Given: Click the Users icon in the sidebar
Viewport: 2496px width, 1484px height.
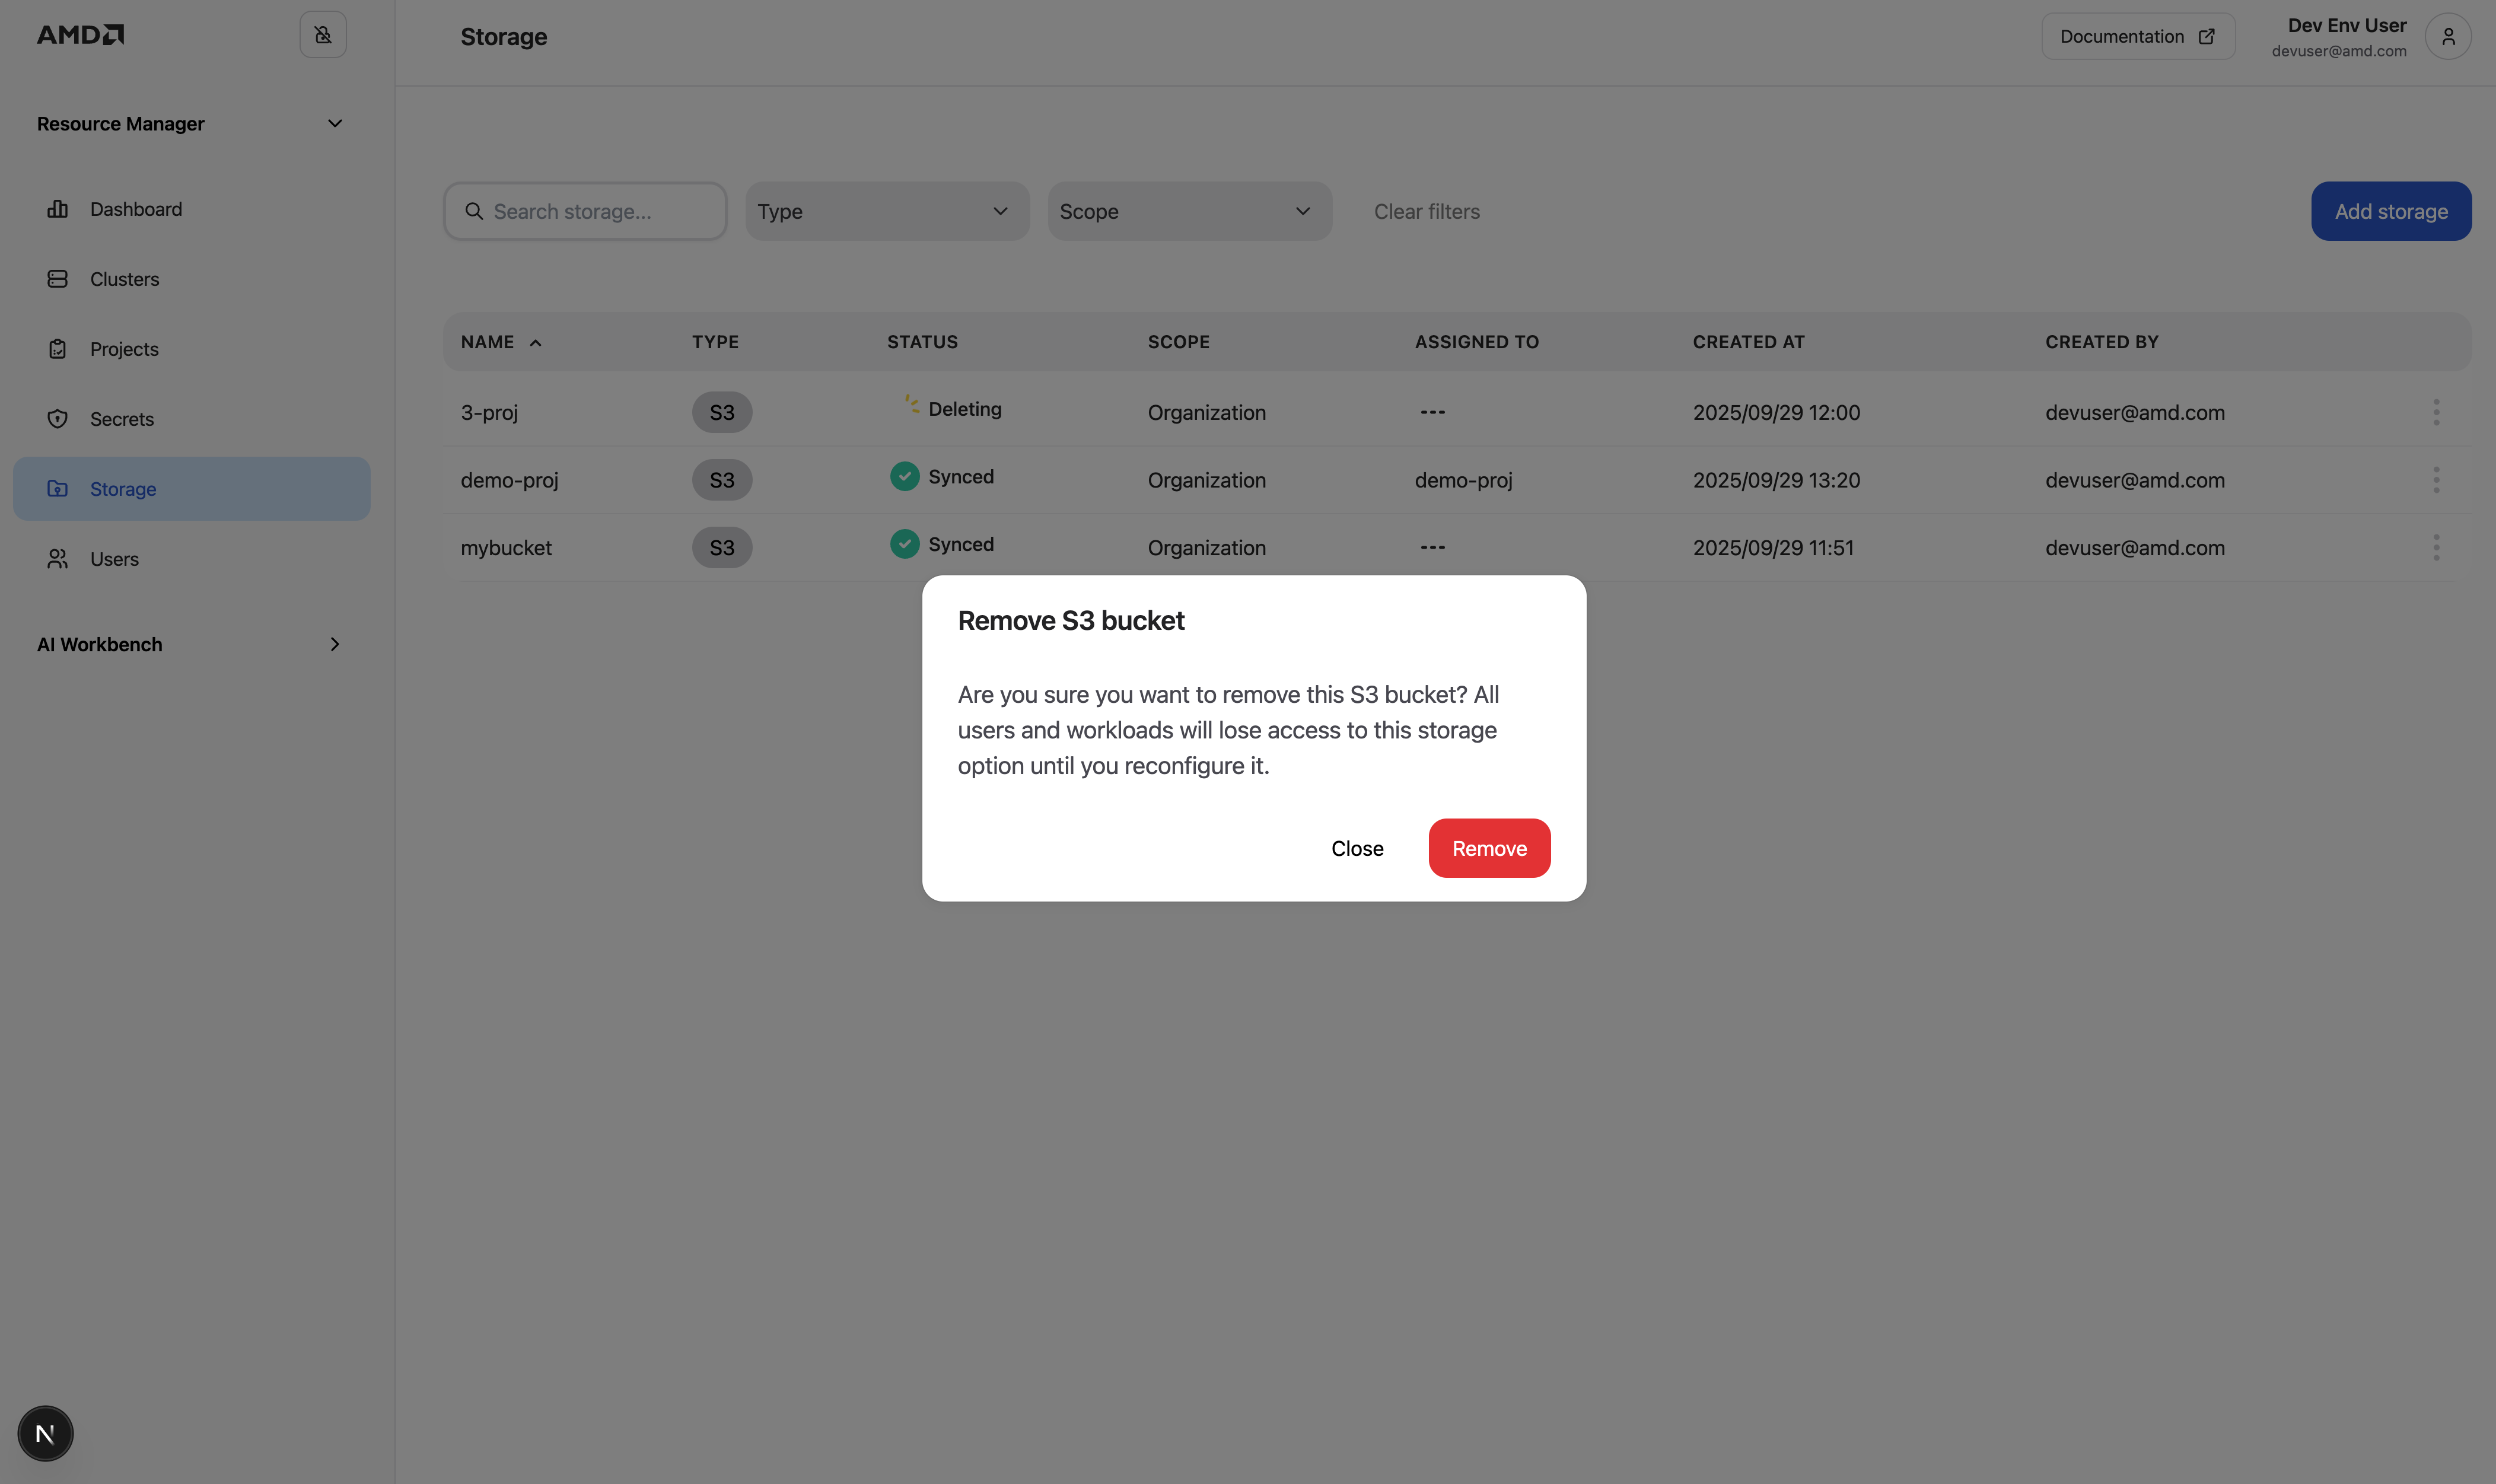Looking at the screenshot, I should pos(57,559).
